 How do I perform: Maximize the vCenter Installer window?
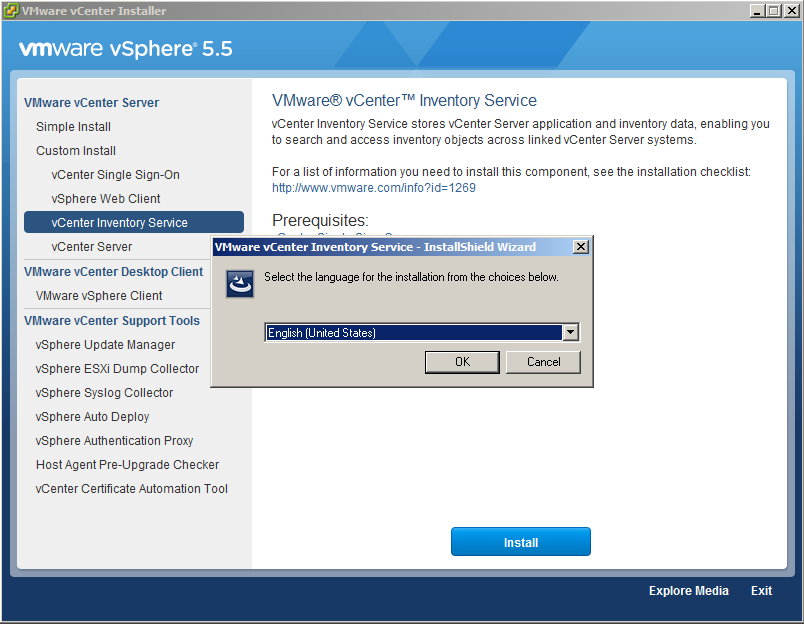click(x=772, y=11)
